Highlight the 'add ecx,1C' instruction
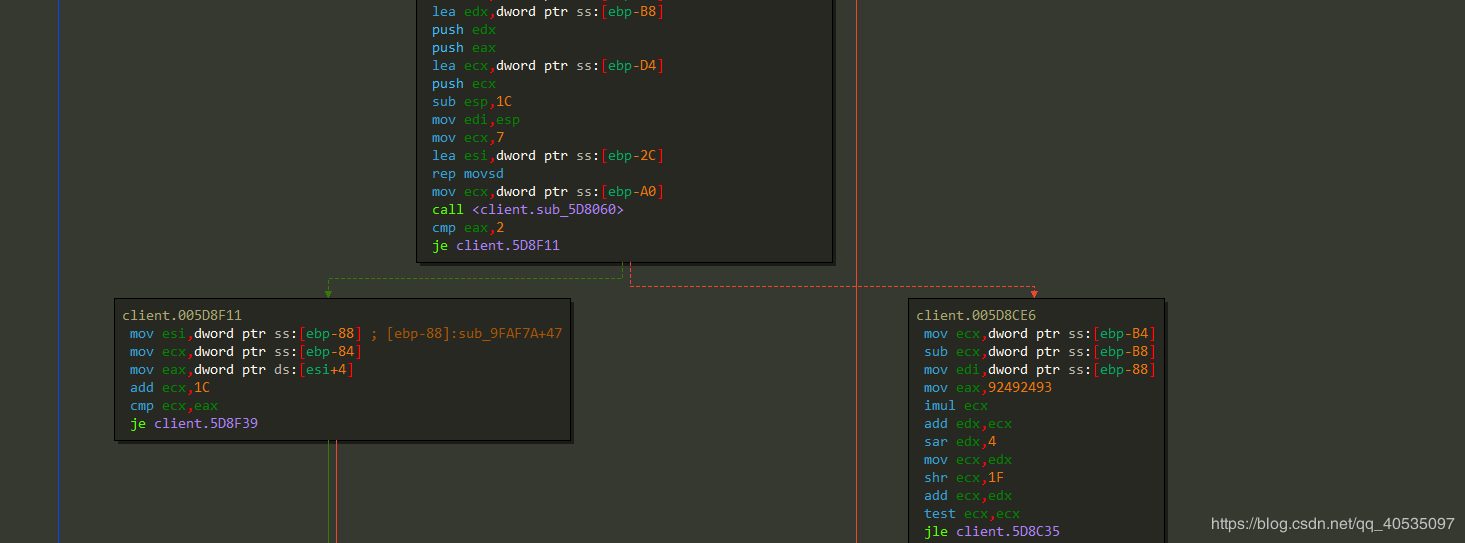Screen dimensions: 1465x543 (x=170, y=388)
